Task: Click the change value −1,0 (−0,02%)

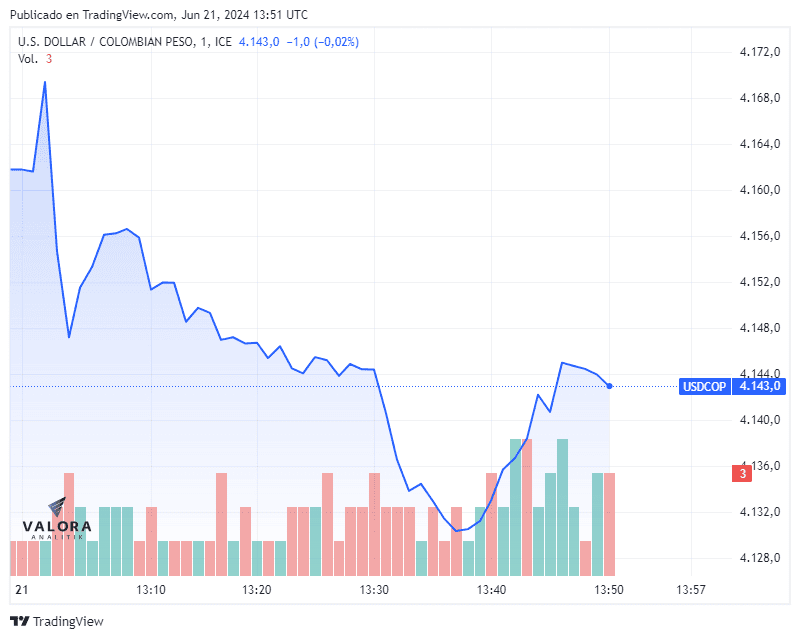Action: coord(322,42)
